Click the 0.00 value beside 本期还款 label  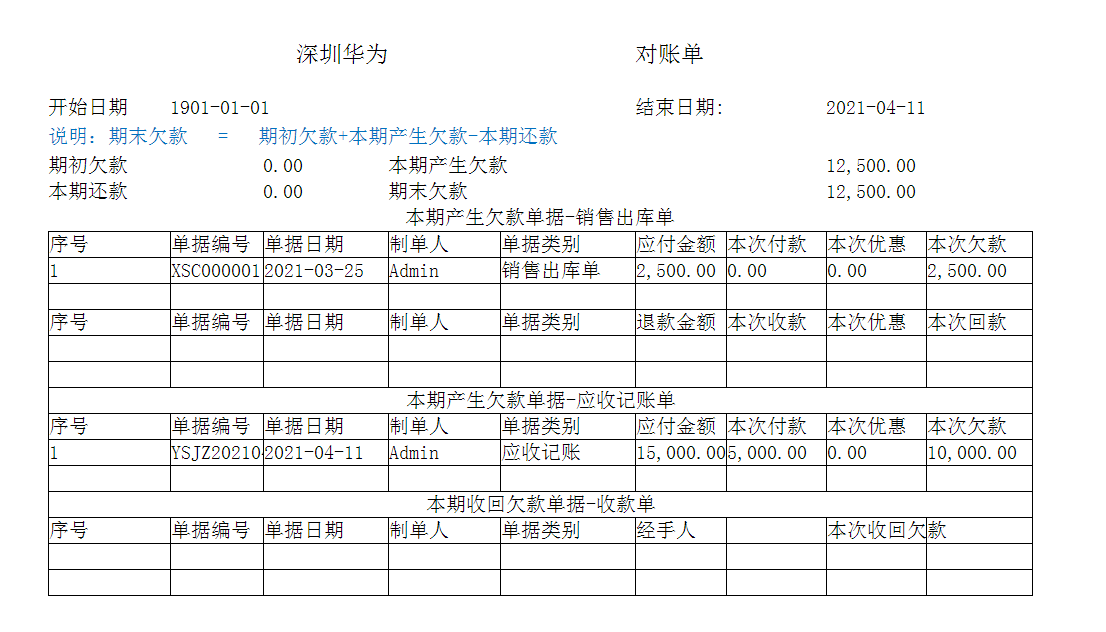pyautogui.click(x=283, y=192)
